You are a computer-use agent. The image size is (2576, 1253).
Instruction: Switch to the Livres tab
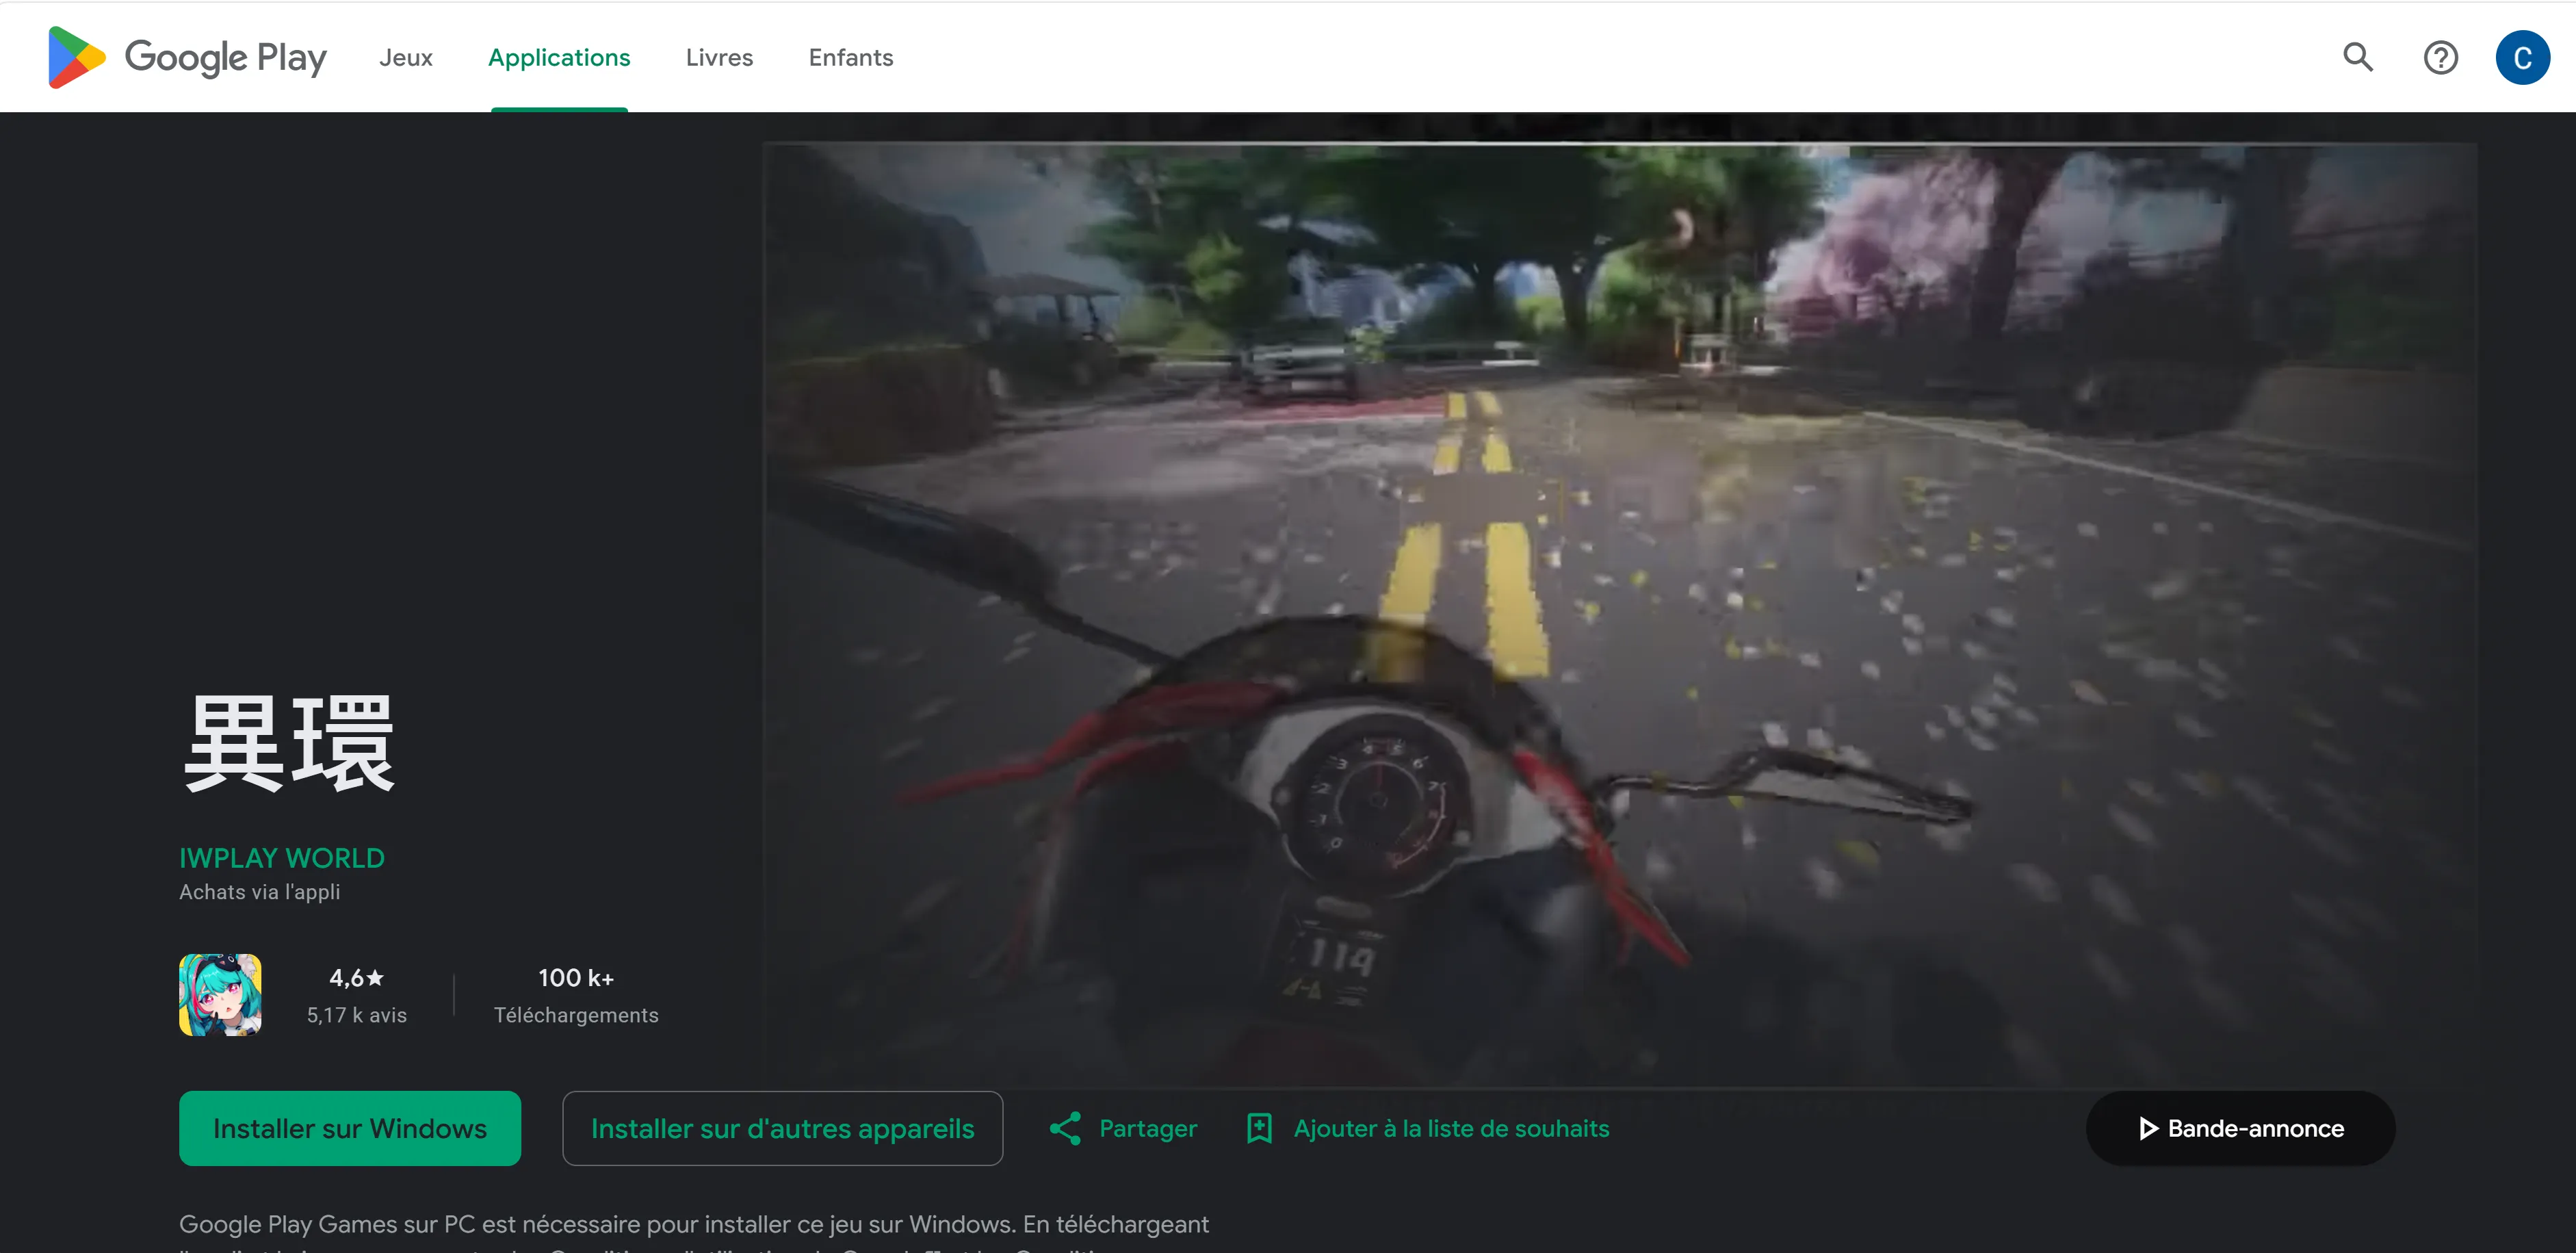point(719,57)
